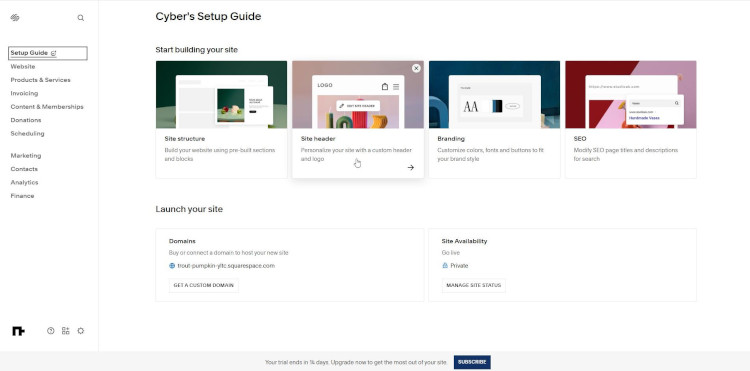
Task: Dismiss the Site header card with X
Action: point(416,68)
